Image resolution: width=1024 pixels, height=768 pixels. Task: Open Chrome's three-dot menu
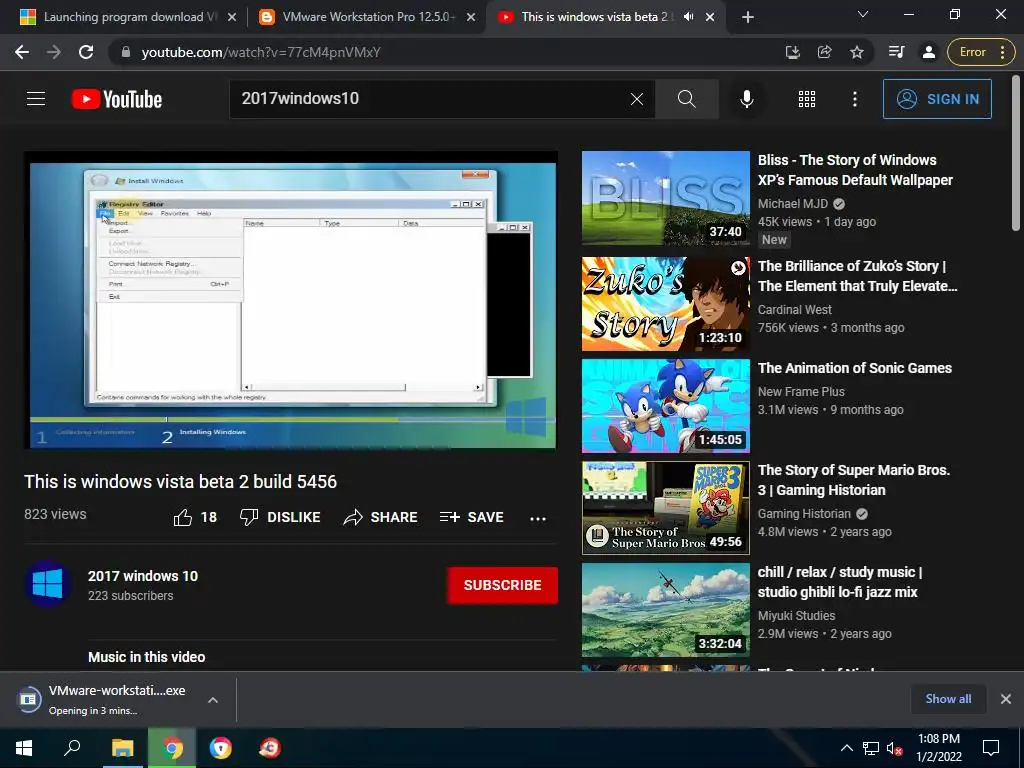(x=1003, y=52)
